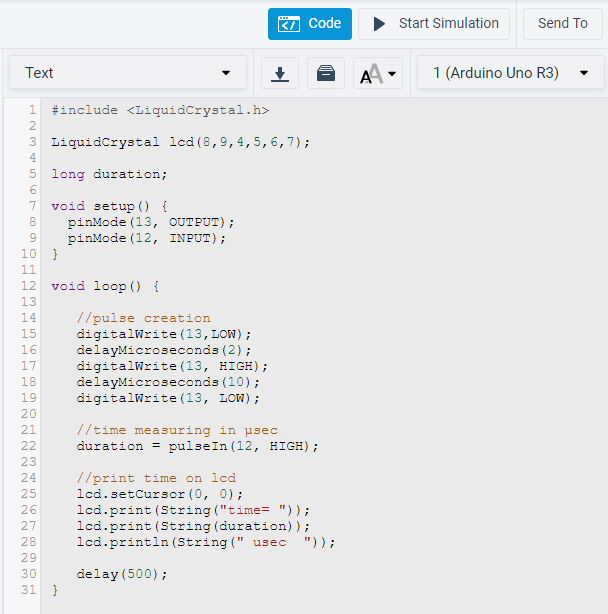Click the lcd.print(String("time= ")) line
The width and height of the screenshot is (608, 614).
point(193,510)
